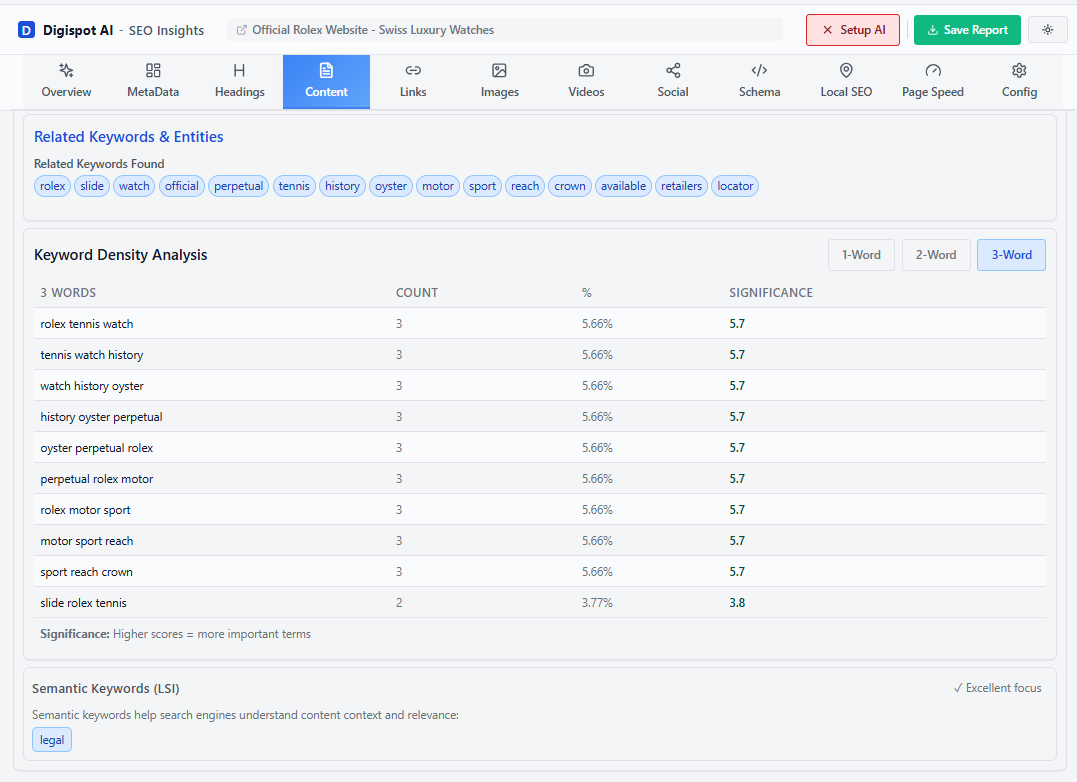Open the Social analysis tab

(x=672, y=80)
